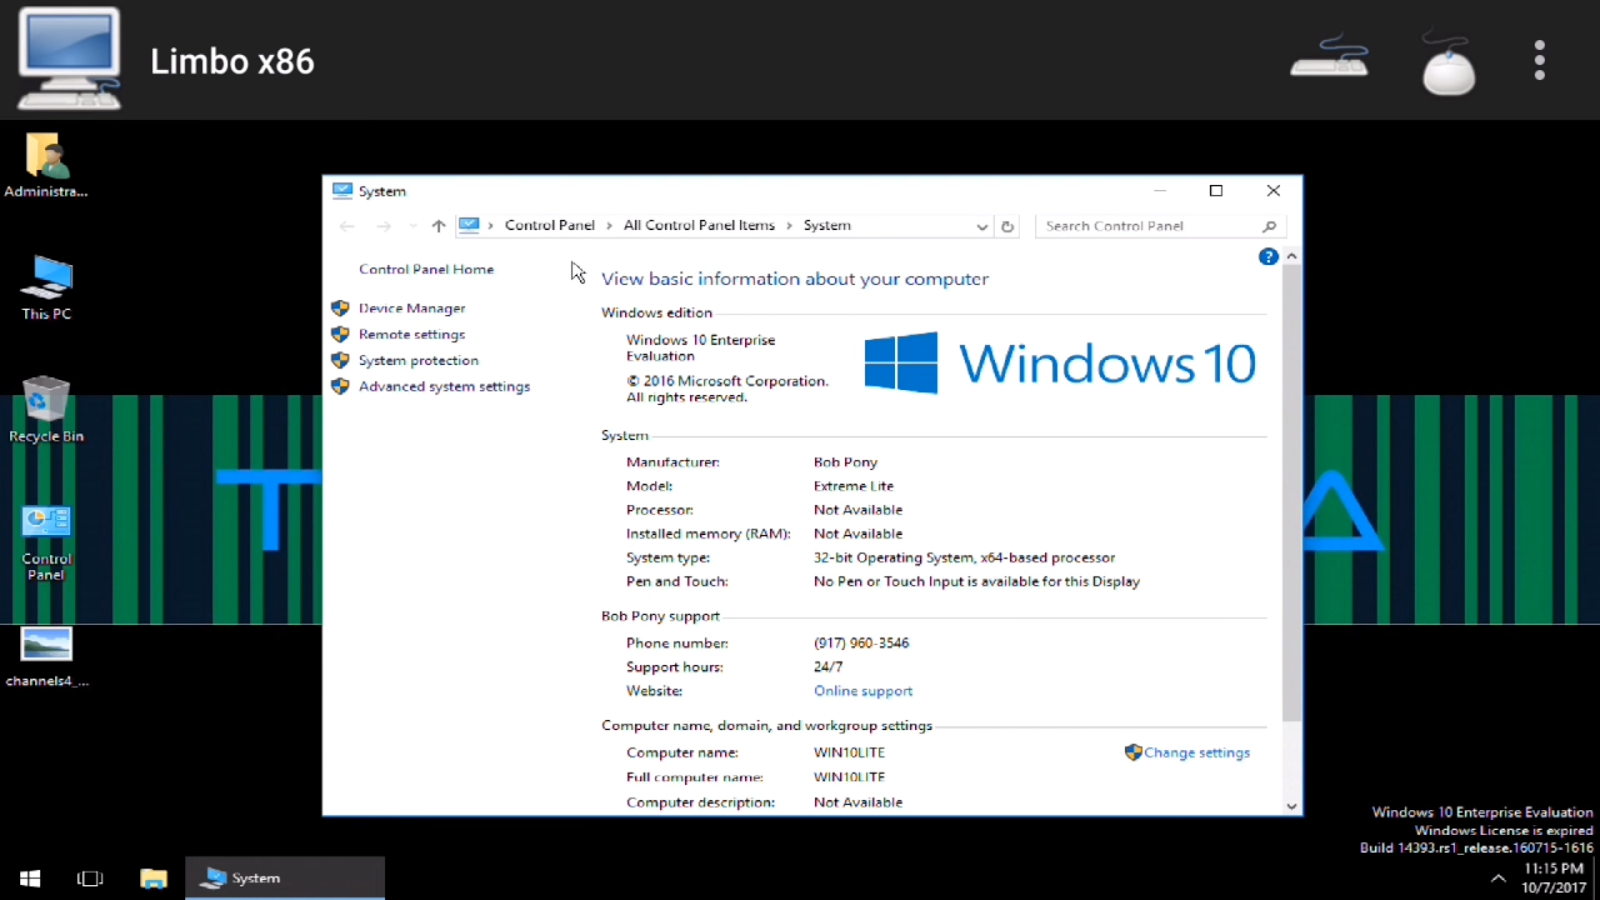Open System protection link
This screenshot has width=1600, height=900.
(x=418, y=360)
